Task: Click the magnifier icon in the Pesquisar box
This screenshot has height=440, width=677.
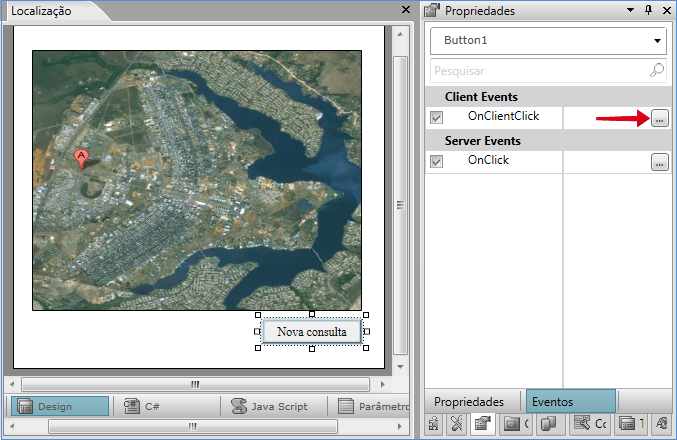Action: pyautogui.click(x=656, y=71)
